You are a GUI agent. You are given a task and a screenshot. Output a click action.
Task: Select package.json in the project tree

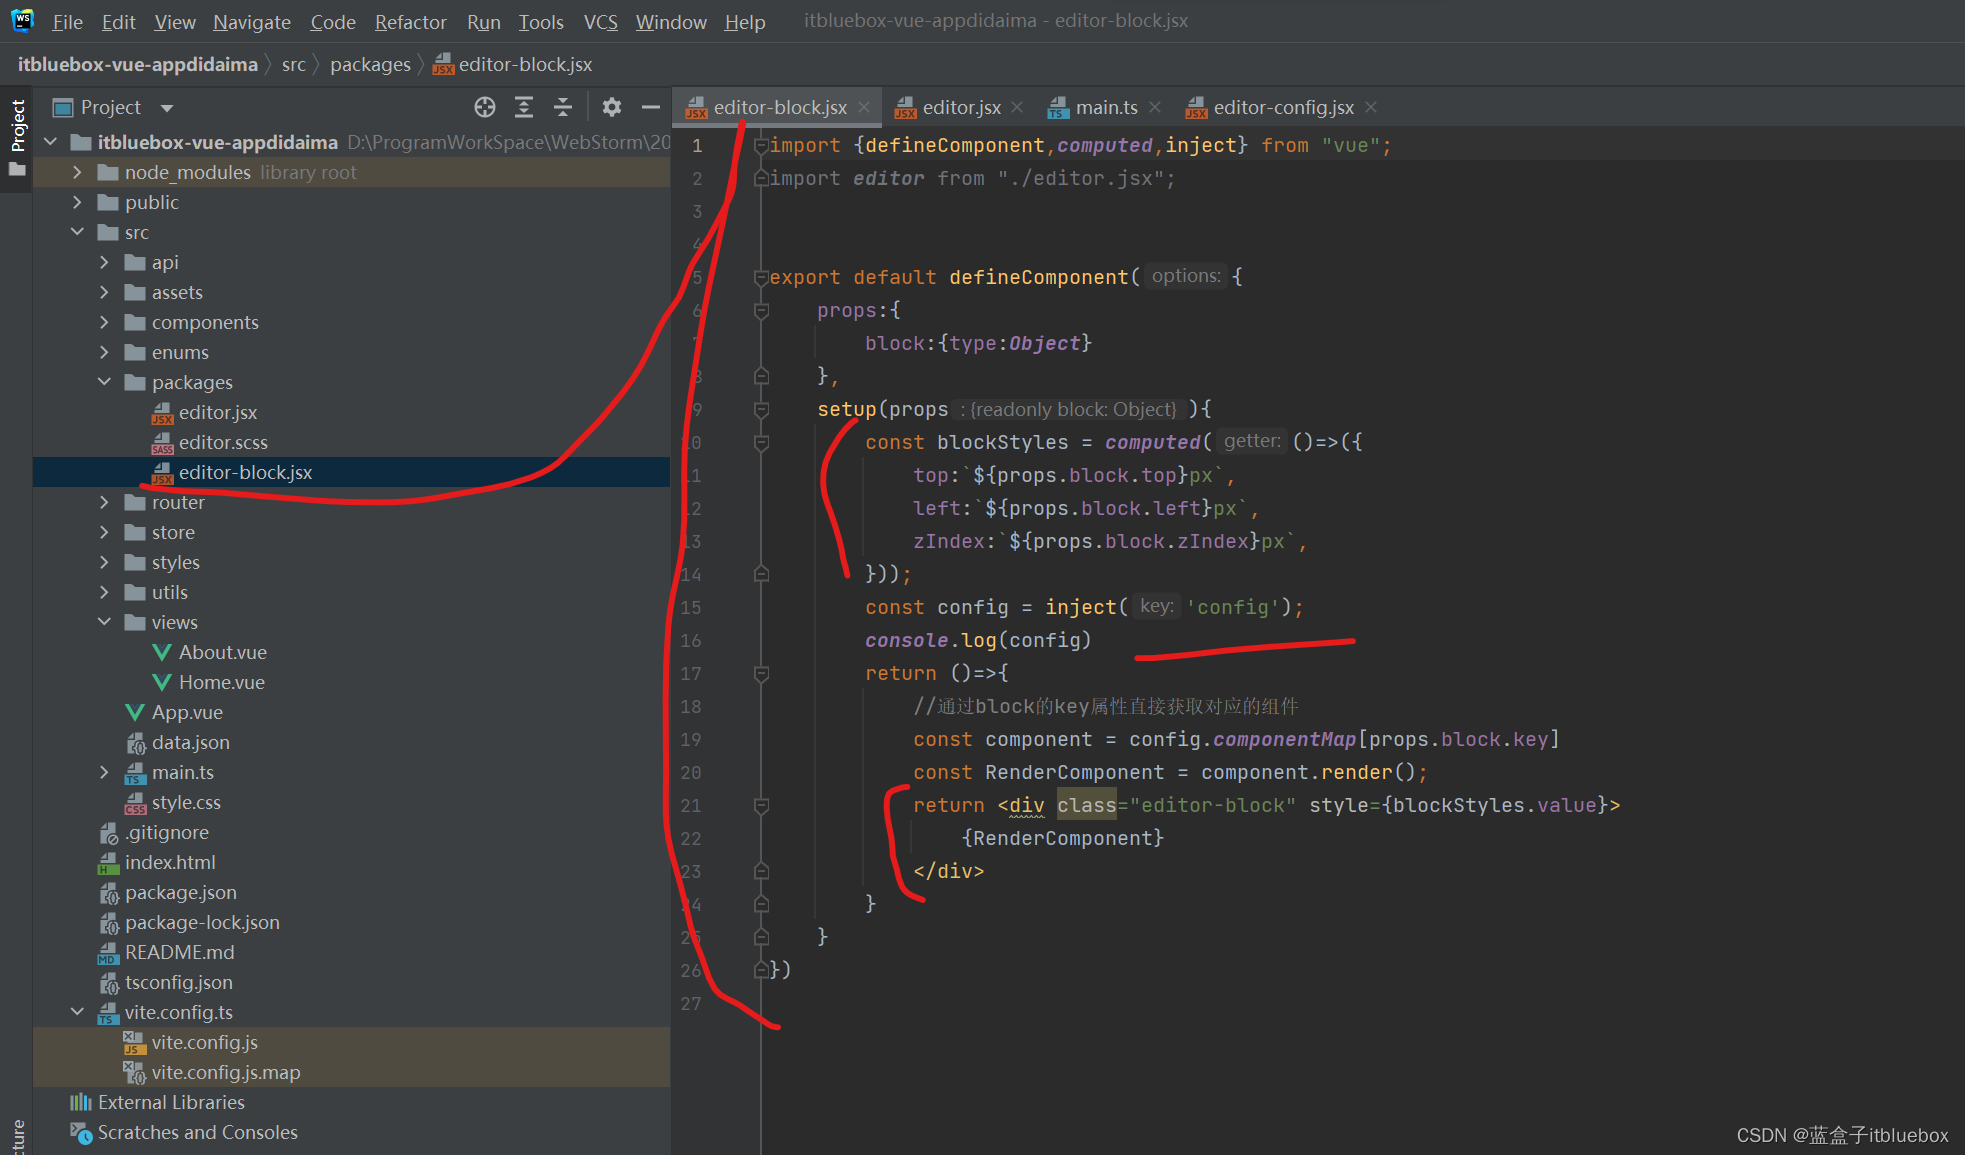coord(180,892)
